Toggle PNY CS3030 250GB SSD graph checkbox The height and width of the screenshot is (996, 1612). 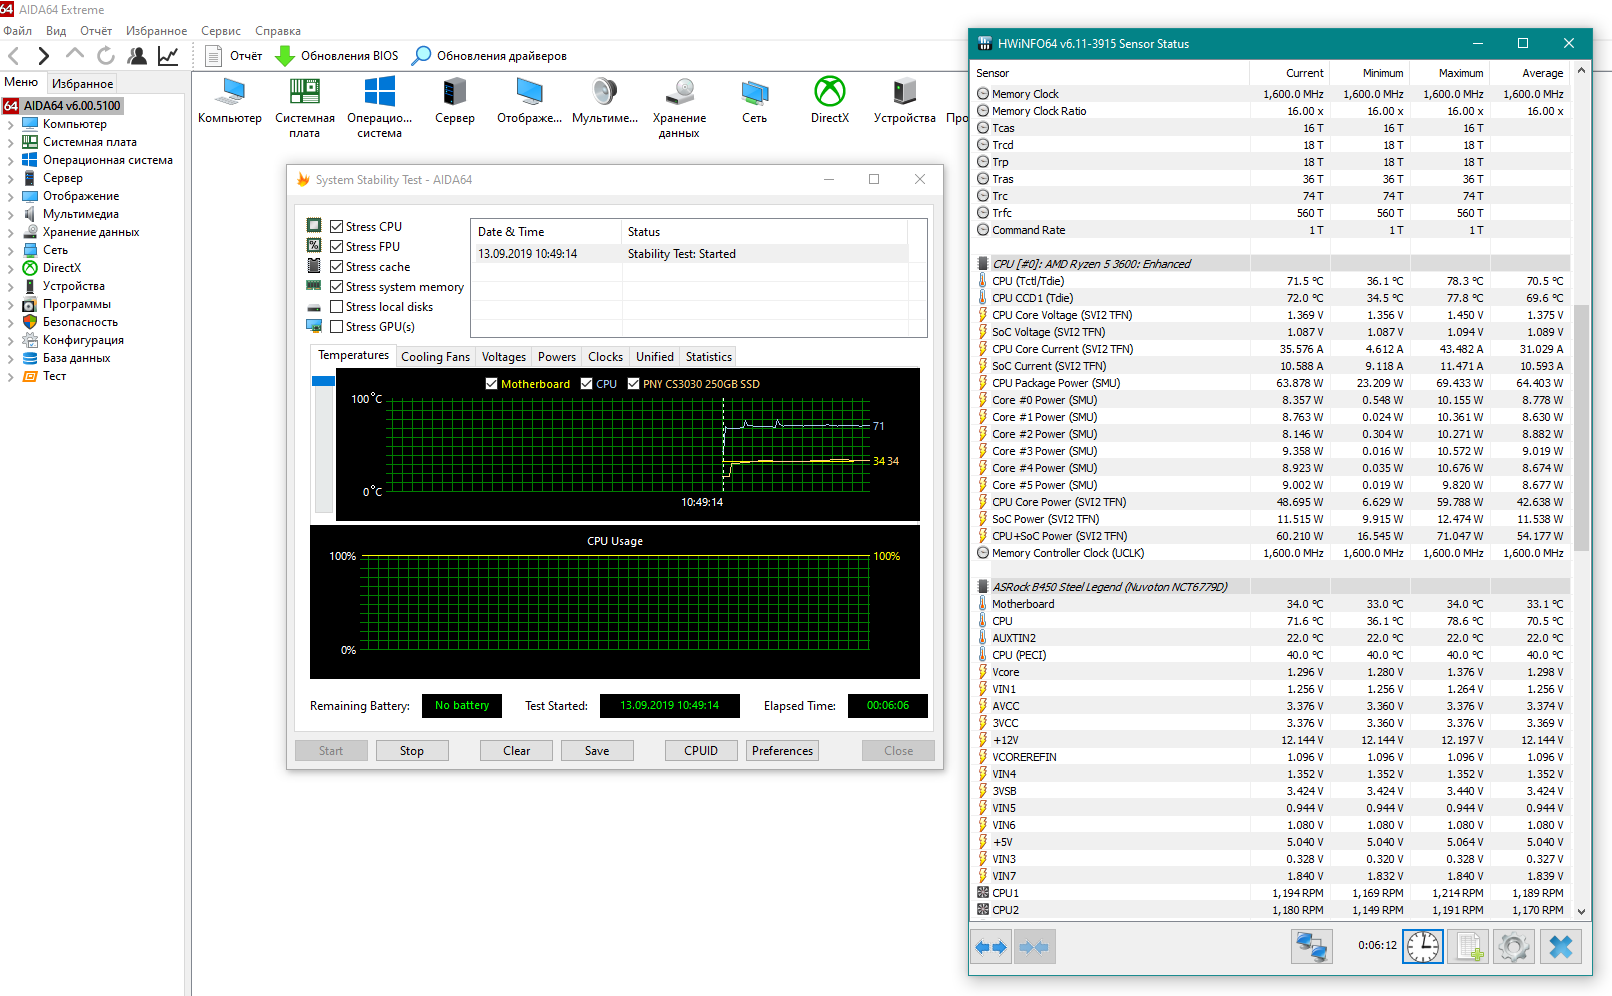[x=633, y=384]
